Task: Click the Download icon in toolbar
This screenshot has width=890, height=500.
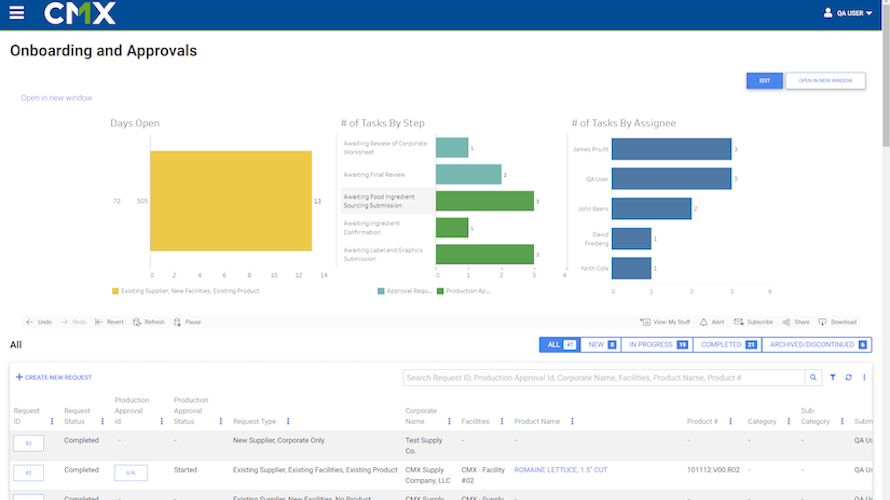Action: tap(822, 322)
